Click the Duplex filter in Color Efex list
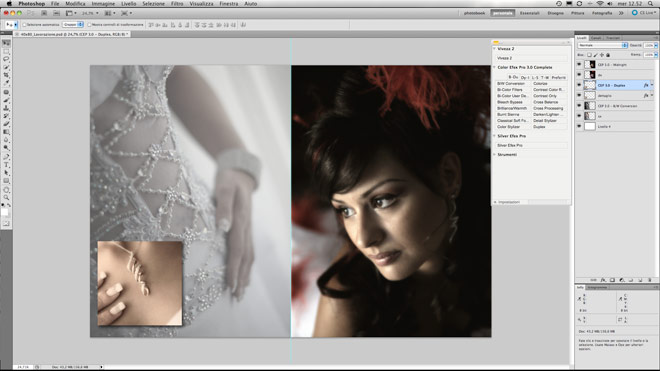The width and height of the screenshot is (660, 371). (x=539, y=127)
